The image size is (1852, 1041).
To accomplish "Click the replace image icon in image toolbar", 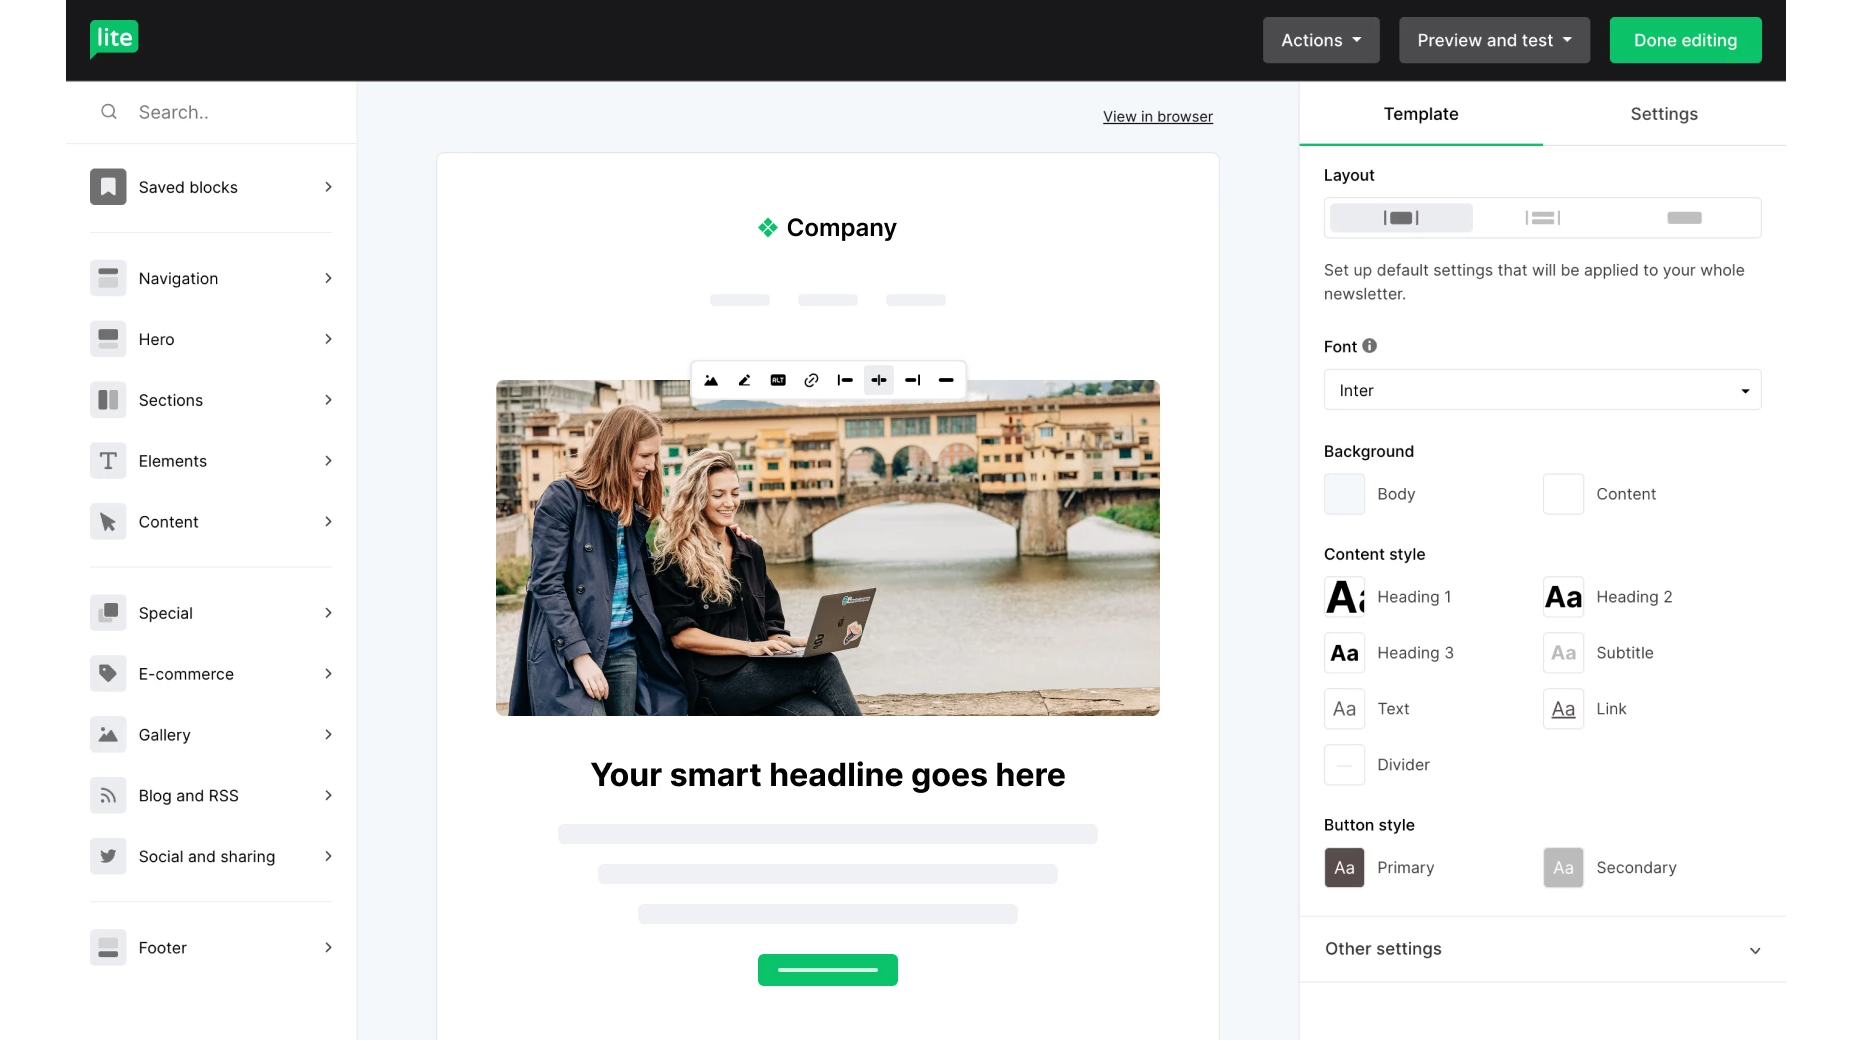I will coord(711,380).
